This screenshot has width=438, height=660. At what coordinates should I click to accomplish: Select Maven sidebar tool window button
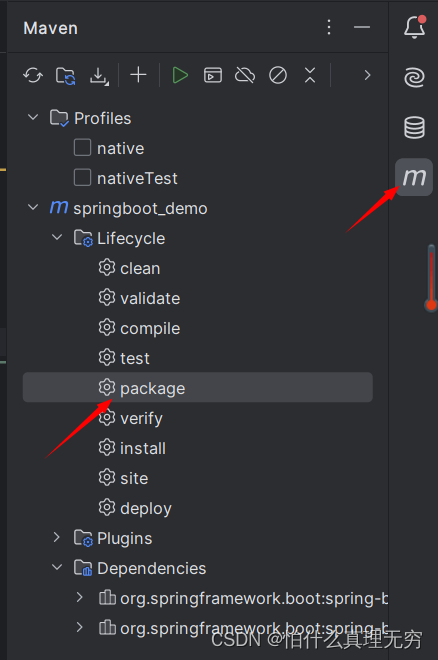tap(414, 177)
